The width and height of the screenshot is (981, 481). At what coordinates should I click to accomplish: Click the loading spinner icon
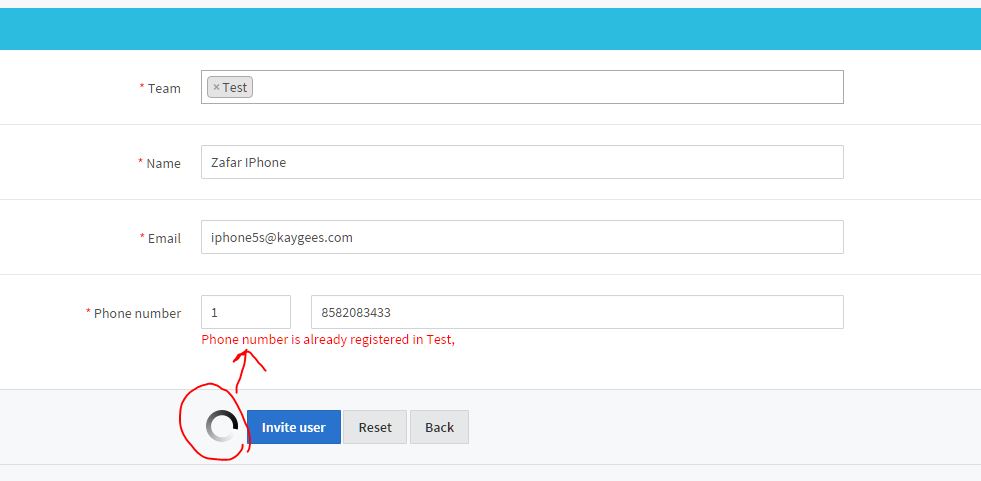click(x=221, y=427)
